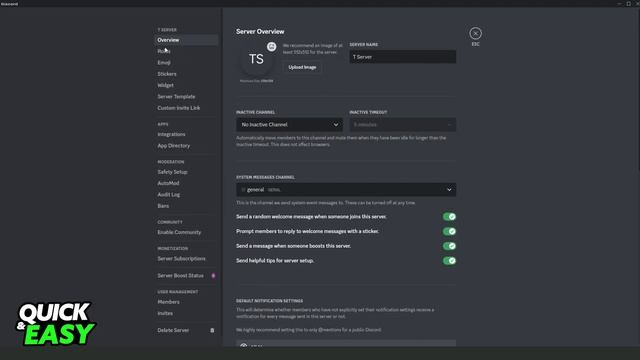Click the Server Name input field
The height and width of the screenshot is (360, 640).
coord(402,57)
